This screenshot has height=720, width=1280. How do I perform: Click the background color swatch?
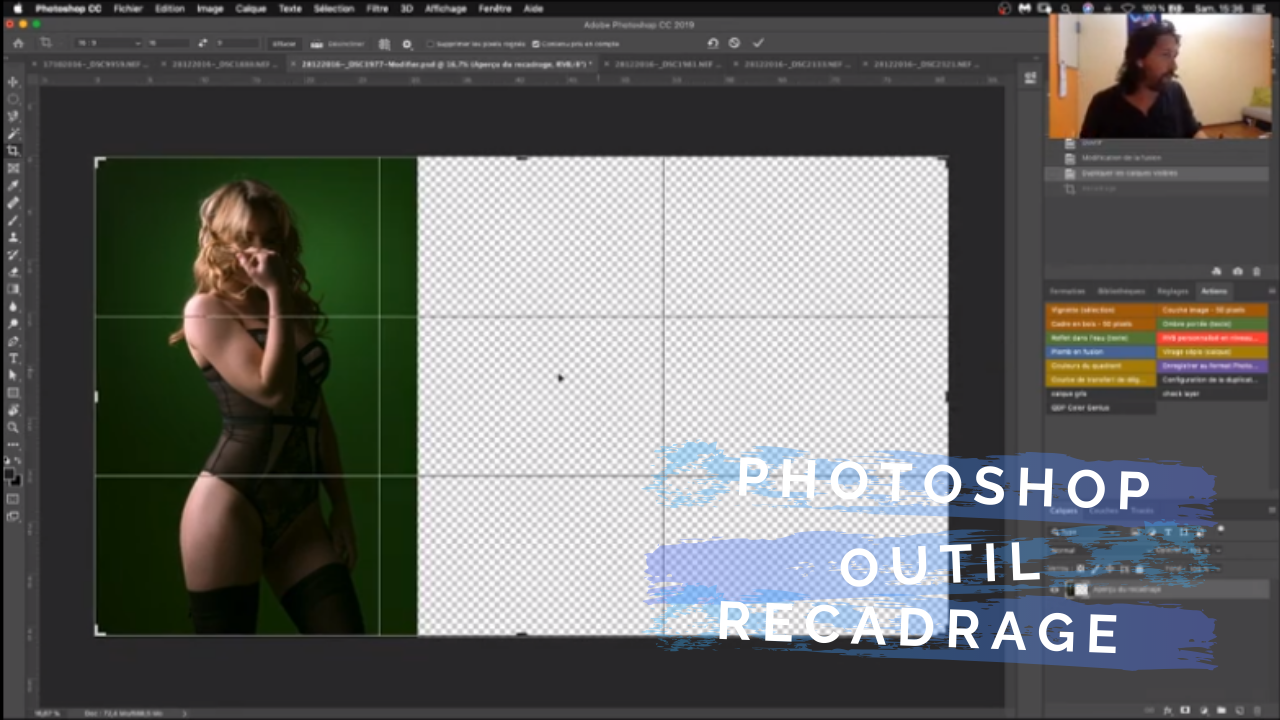16,480
